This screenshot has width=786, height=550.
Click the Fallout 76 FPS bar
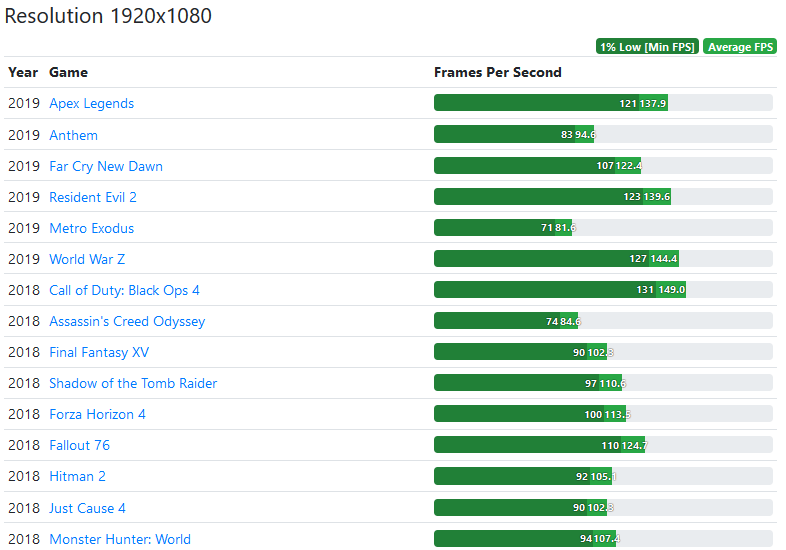pos(603,445)
